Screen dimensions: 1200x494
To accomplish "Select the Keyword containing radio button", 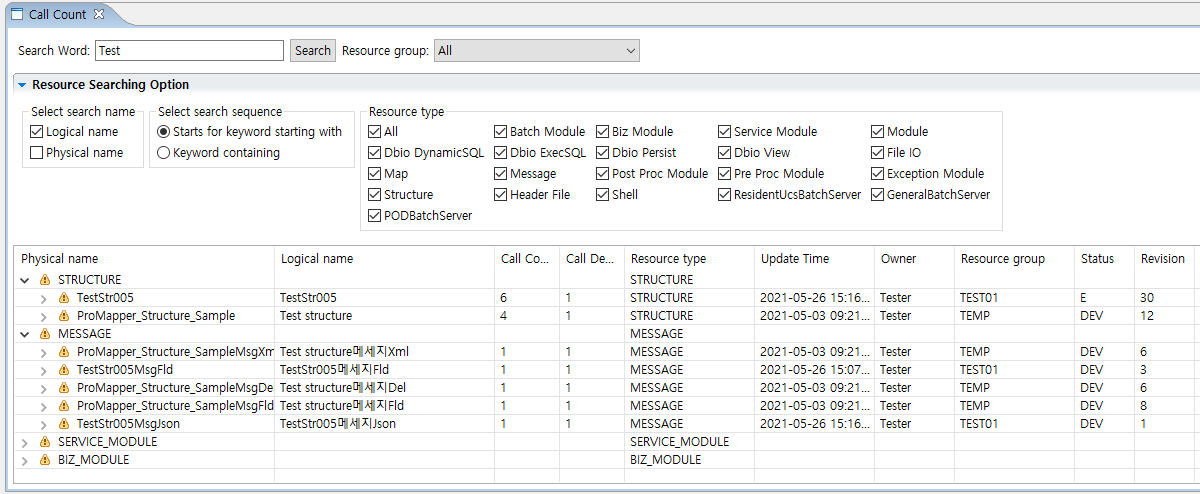I will [x=164, y=153].
